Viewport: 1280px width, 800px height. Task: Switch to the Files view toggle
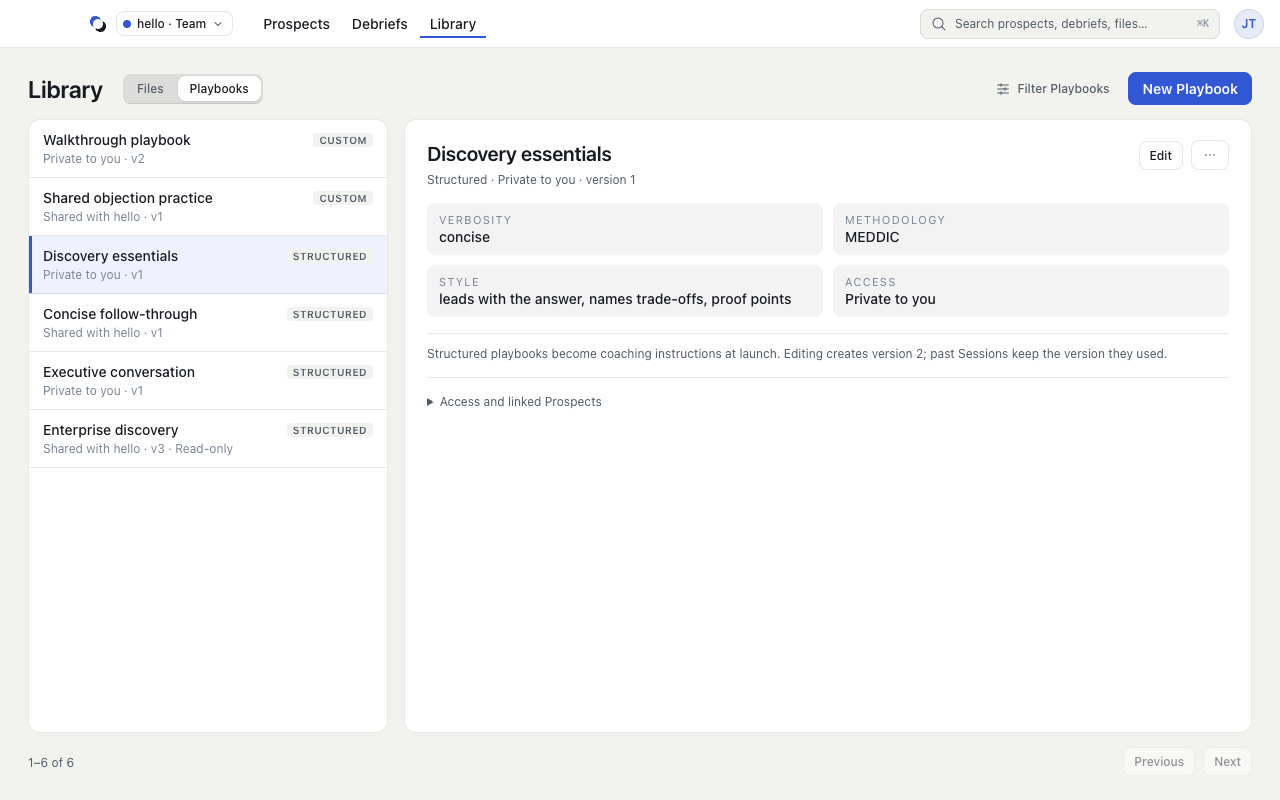pos(150,89)
